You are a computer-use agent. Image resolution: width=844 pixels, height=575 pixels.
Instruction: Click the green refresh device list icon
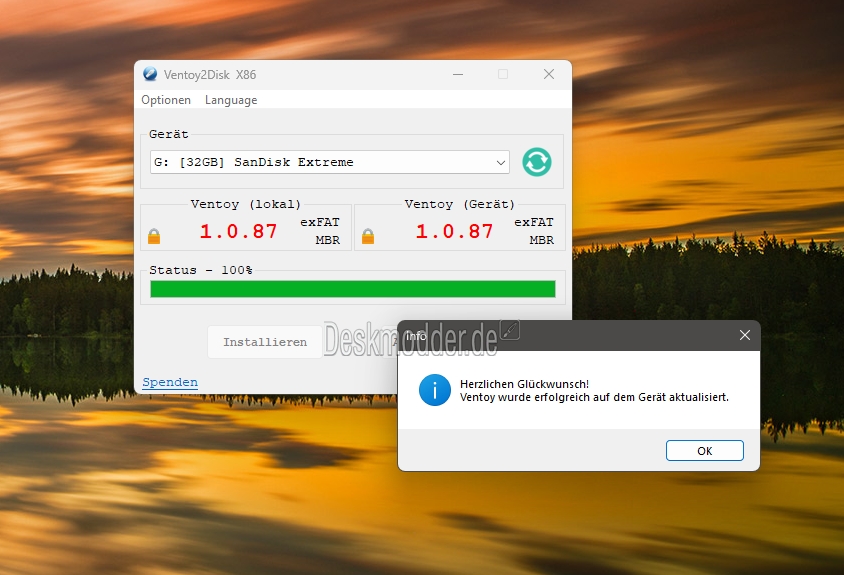[x=537, y=162]
